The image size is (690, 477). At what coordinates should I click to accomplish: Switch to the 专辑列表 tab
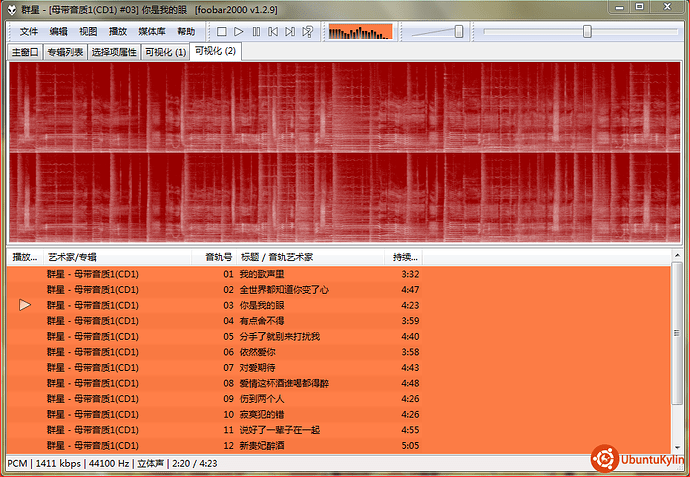point(65,52)
